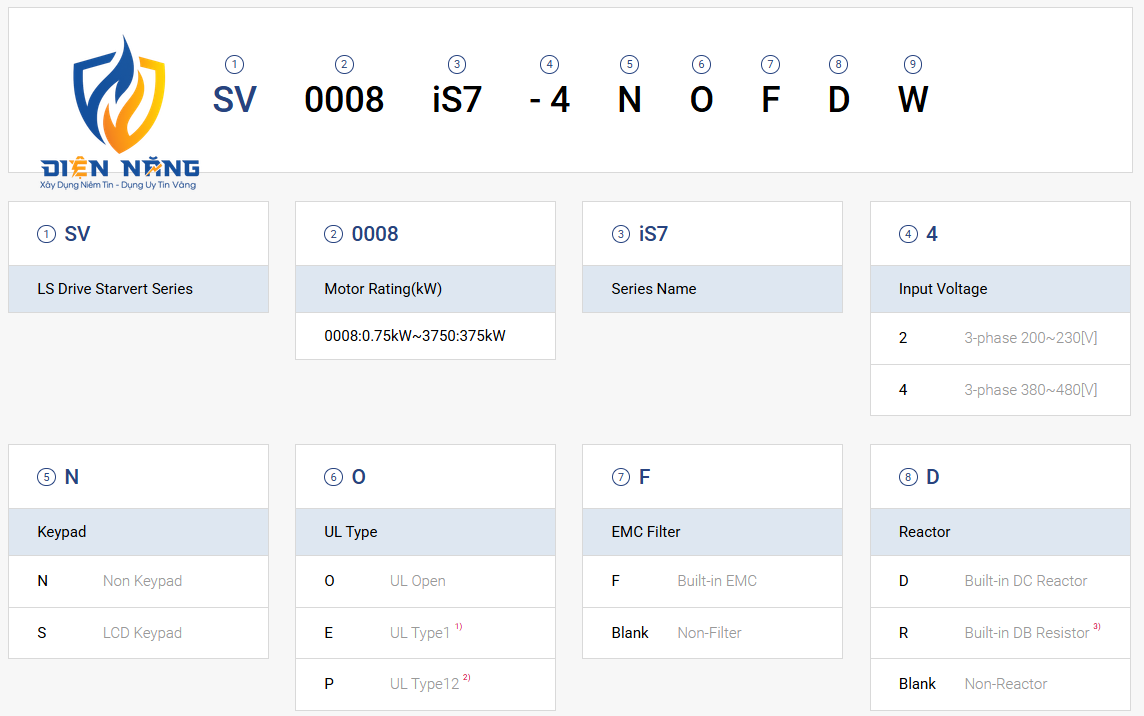Click card title '② 0008'
The height and width of the screenshot is (716, 1144).
[361, 234]
